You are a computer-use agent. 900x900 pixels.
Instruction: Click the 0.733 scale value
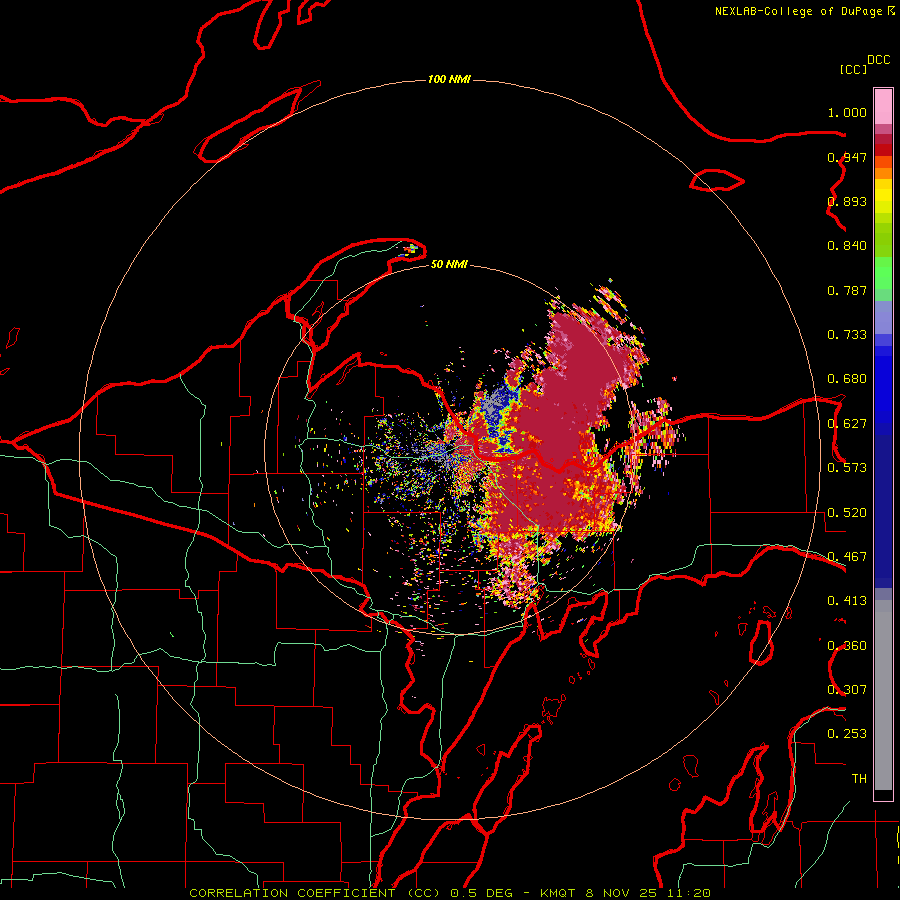847,335
